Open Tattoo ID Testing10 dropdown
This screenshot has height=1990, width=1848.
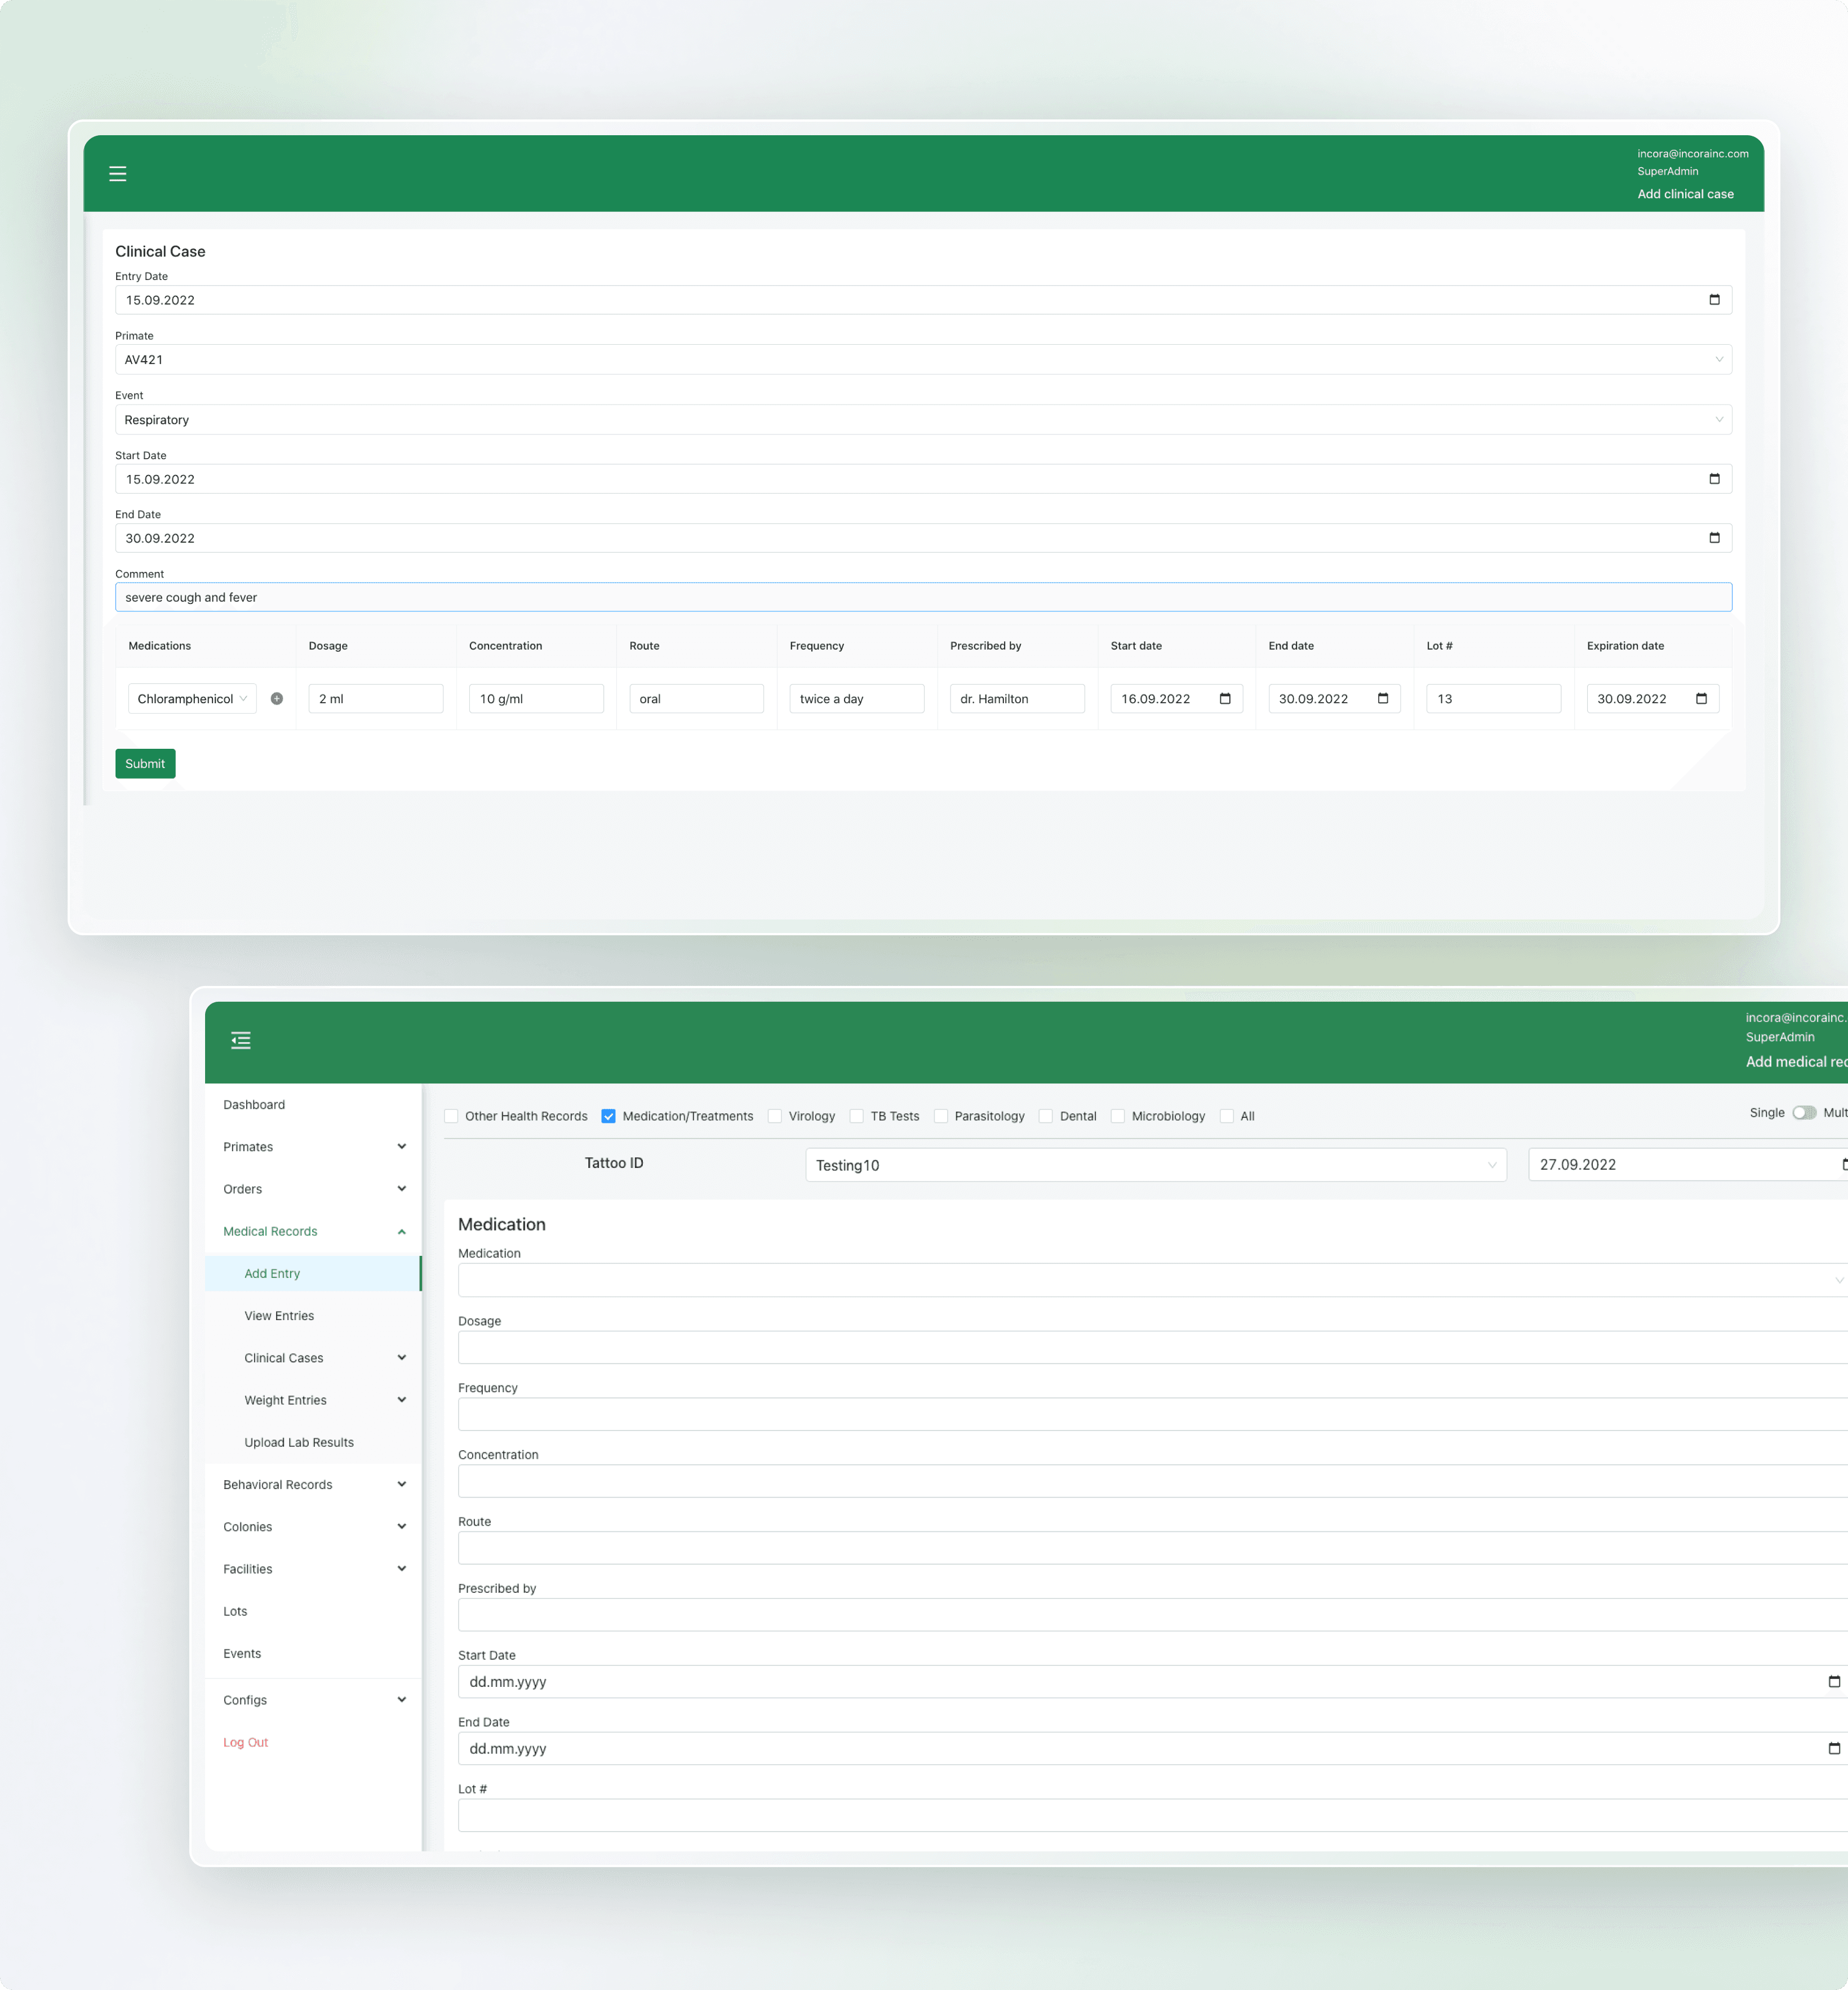tap(1156, 1165)
